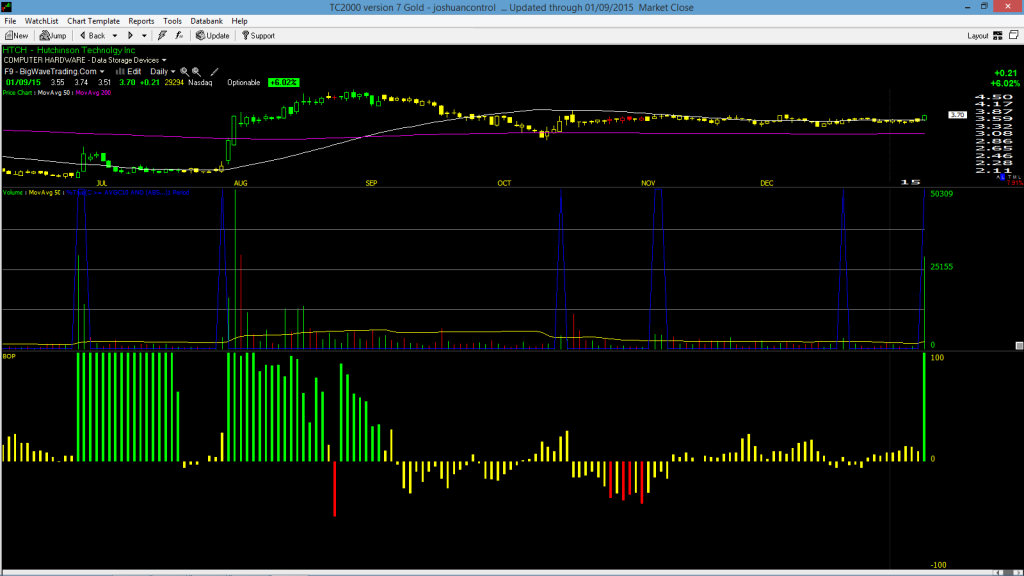Click the small square icon at the volume pane's right edge
Screen dimensions: 1024x576
click(x=1019, y=345)
